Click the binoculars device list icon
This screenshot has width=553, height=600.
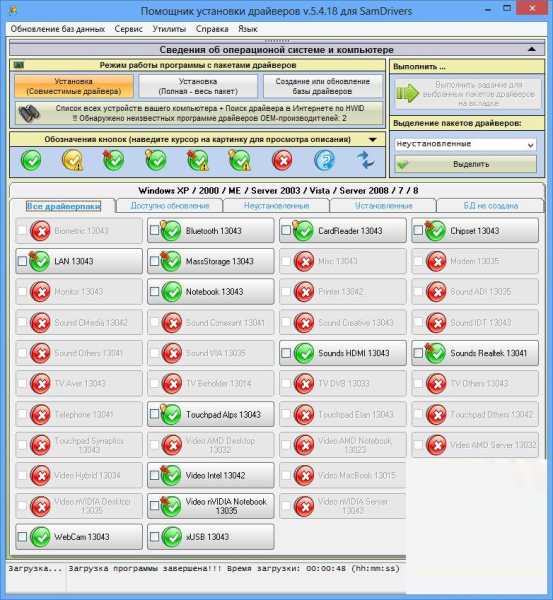[x=29, y=113]
